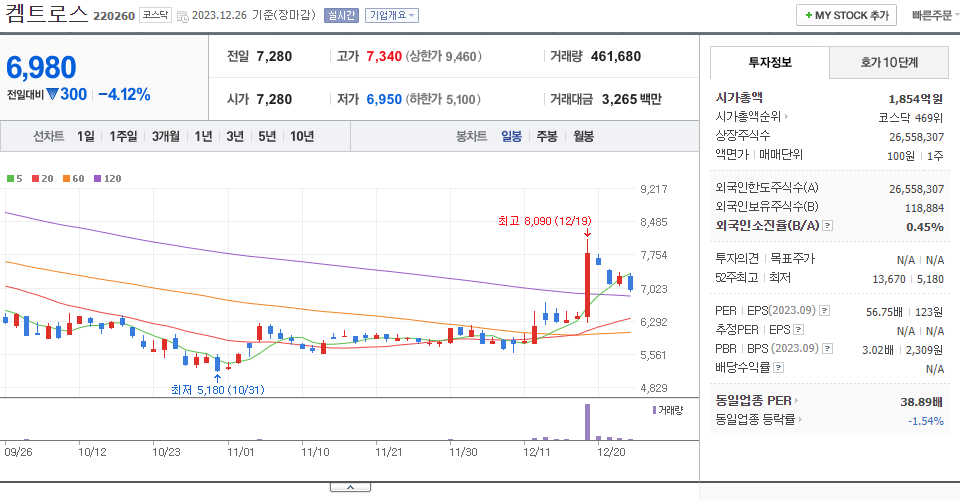960x500 pixels.
Task: Click 투자의견 | 목표주가 label
Action: [x=765, y=259]
